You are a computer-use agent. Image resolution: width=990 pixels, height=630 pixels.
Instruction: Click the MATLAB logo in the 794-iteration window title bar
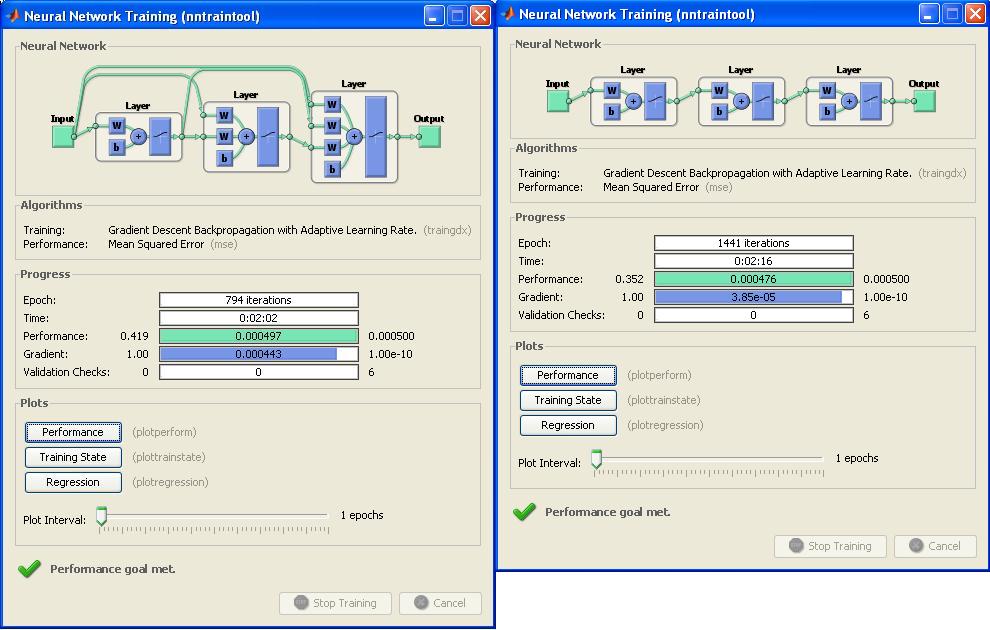pos(12,16)
